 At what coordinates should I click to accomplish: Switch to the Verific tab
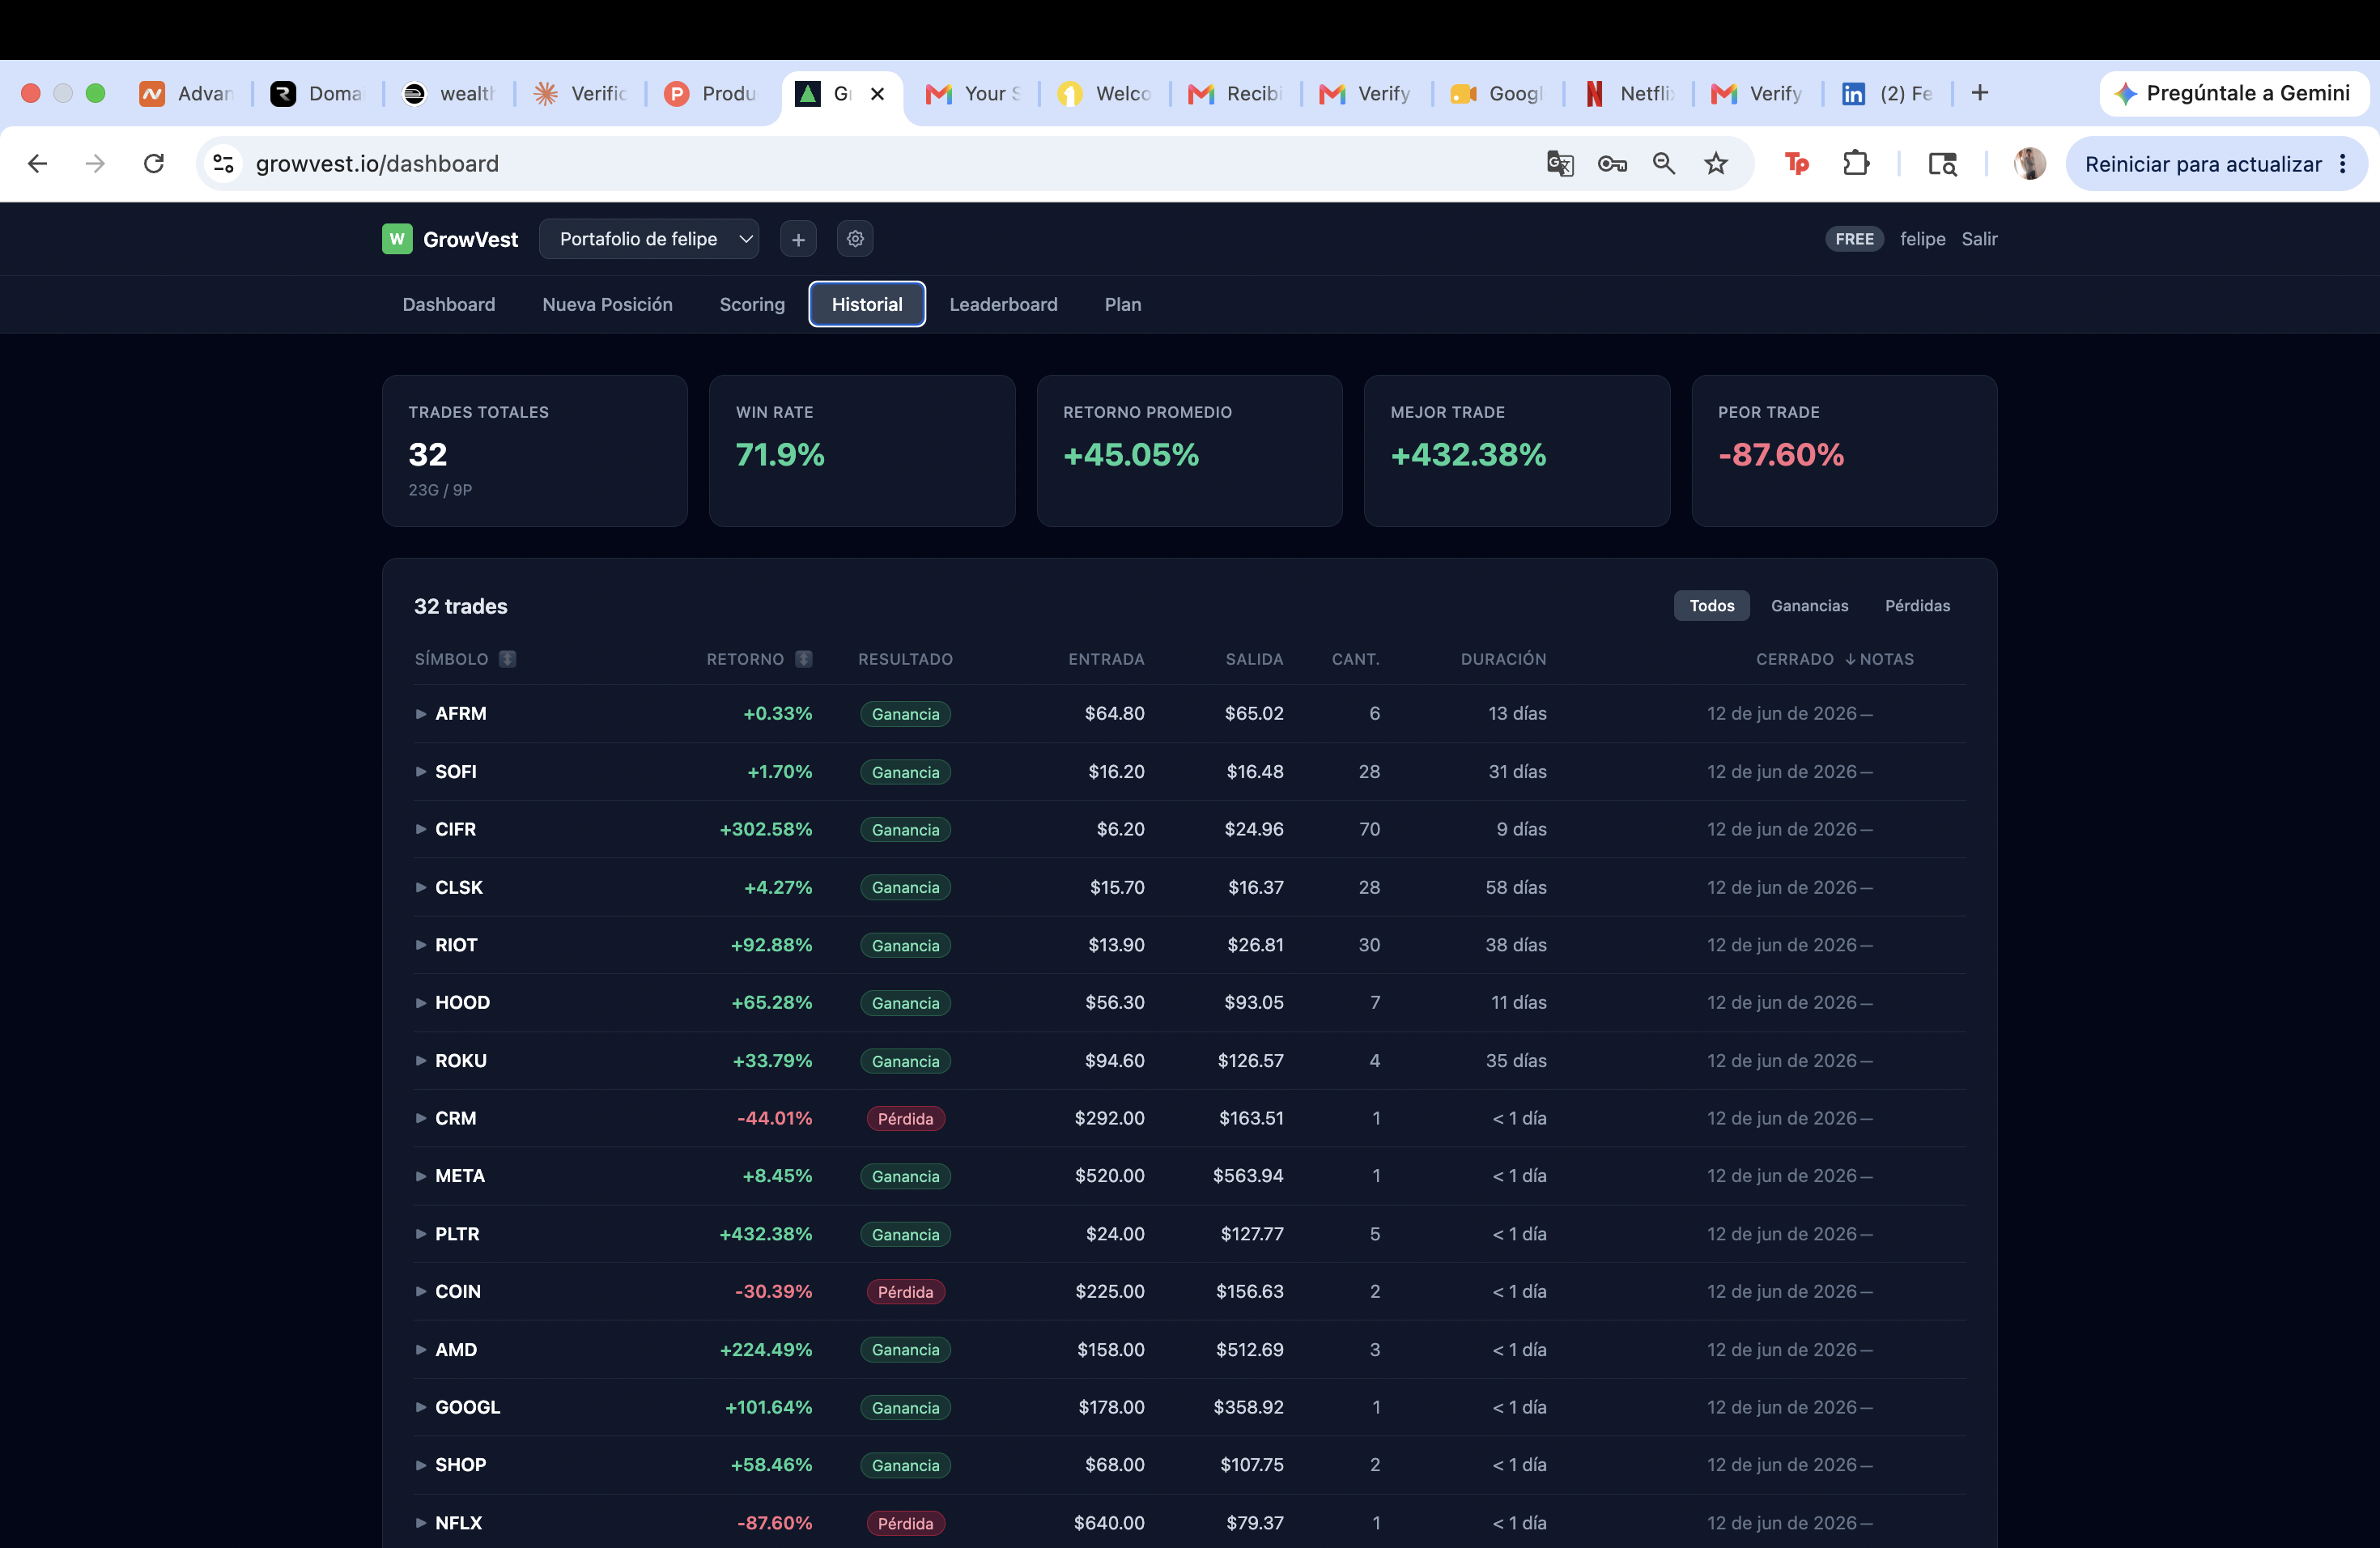tap(580, 94)
